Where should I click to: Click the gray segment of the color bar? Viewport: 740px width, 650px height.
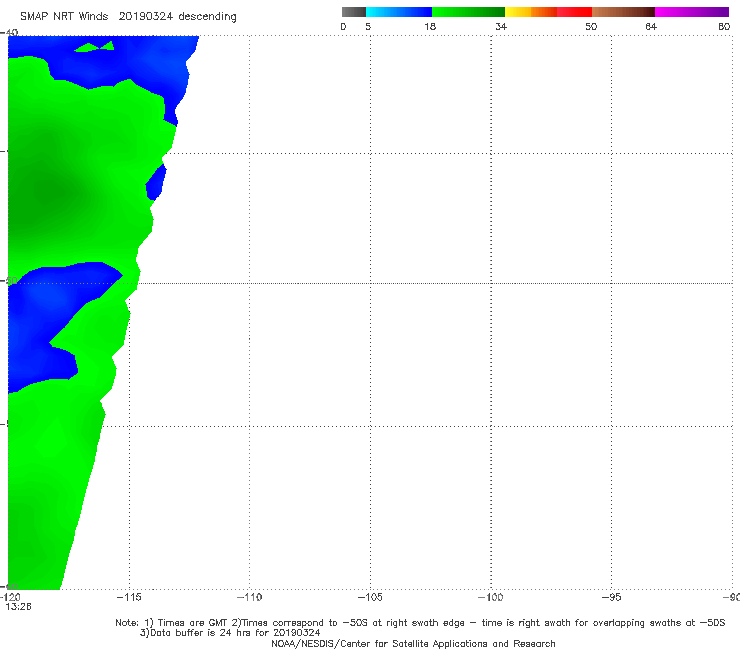pyautogui.click(x=354, y=12)
